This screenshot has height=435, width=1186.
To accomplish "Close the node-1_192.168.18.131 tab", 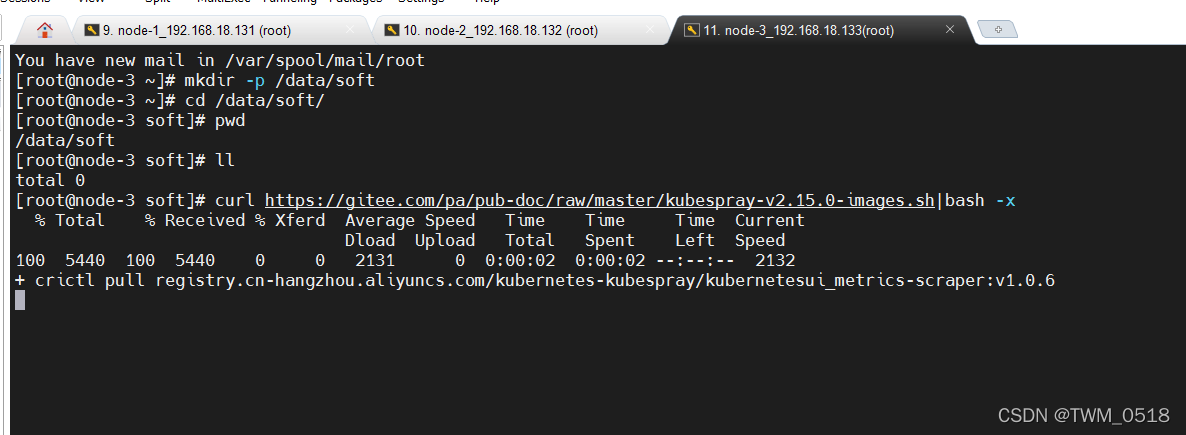I will pos(350,30).
